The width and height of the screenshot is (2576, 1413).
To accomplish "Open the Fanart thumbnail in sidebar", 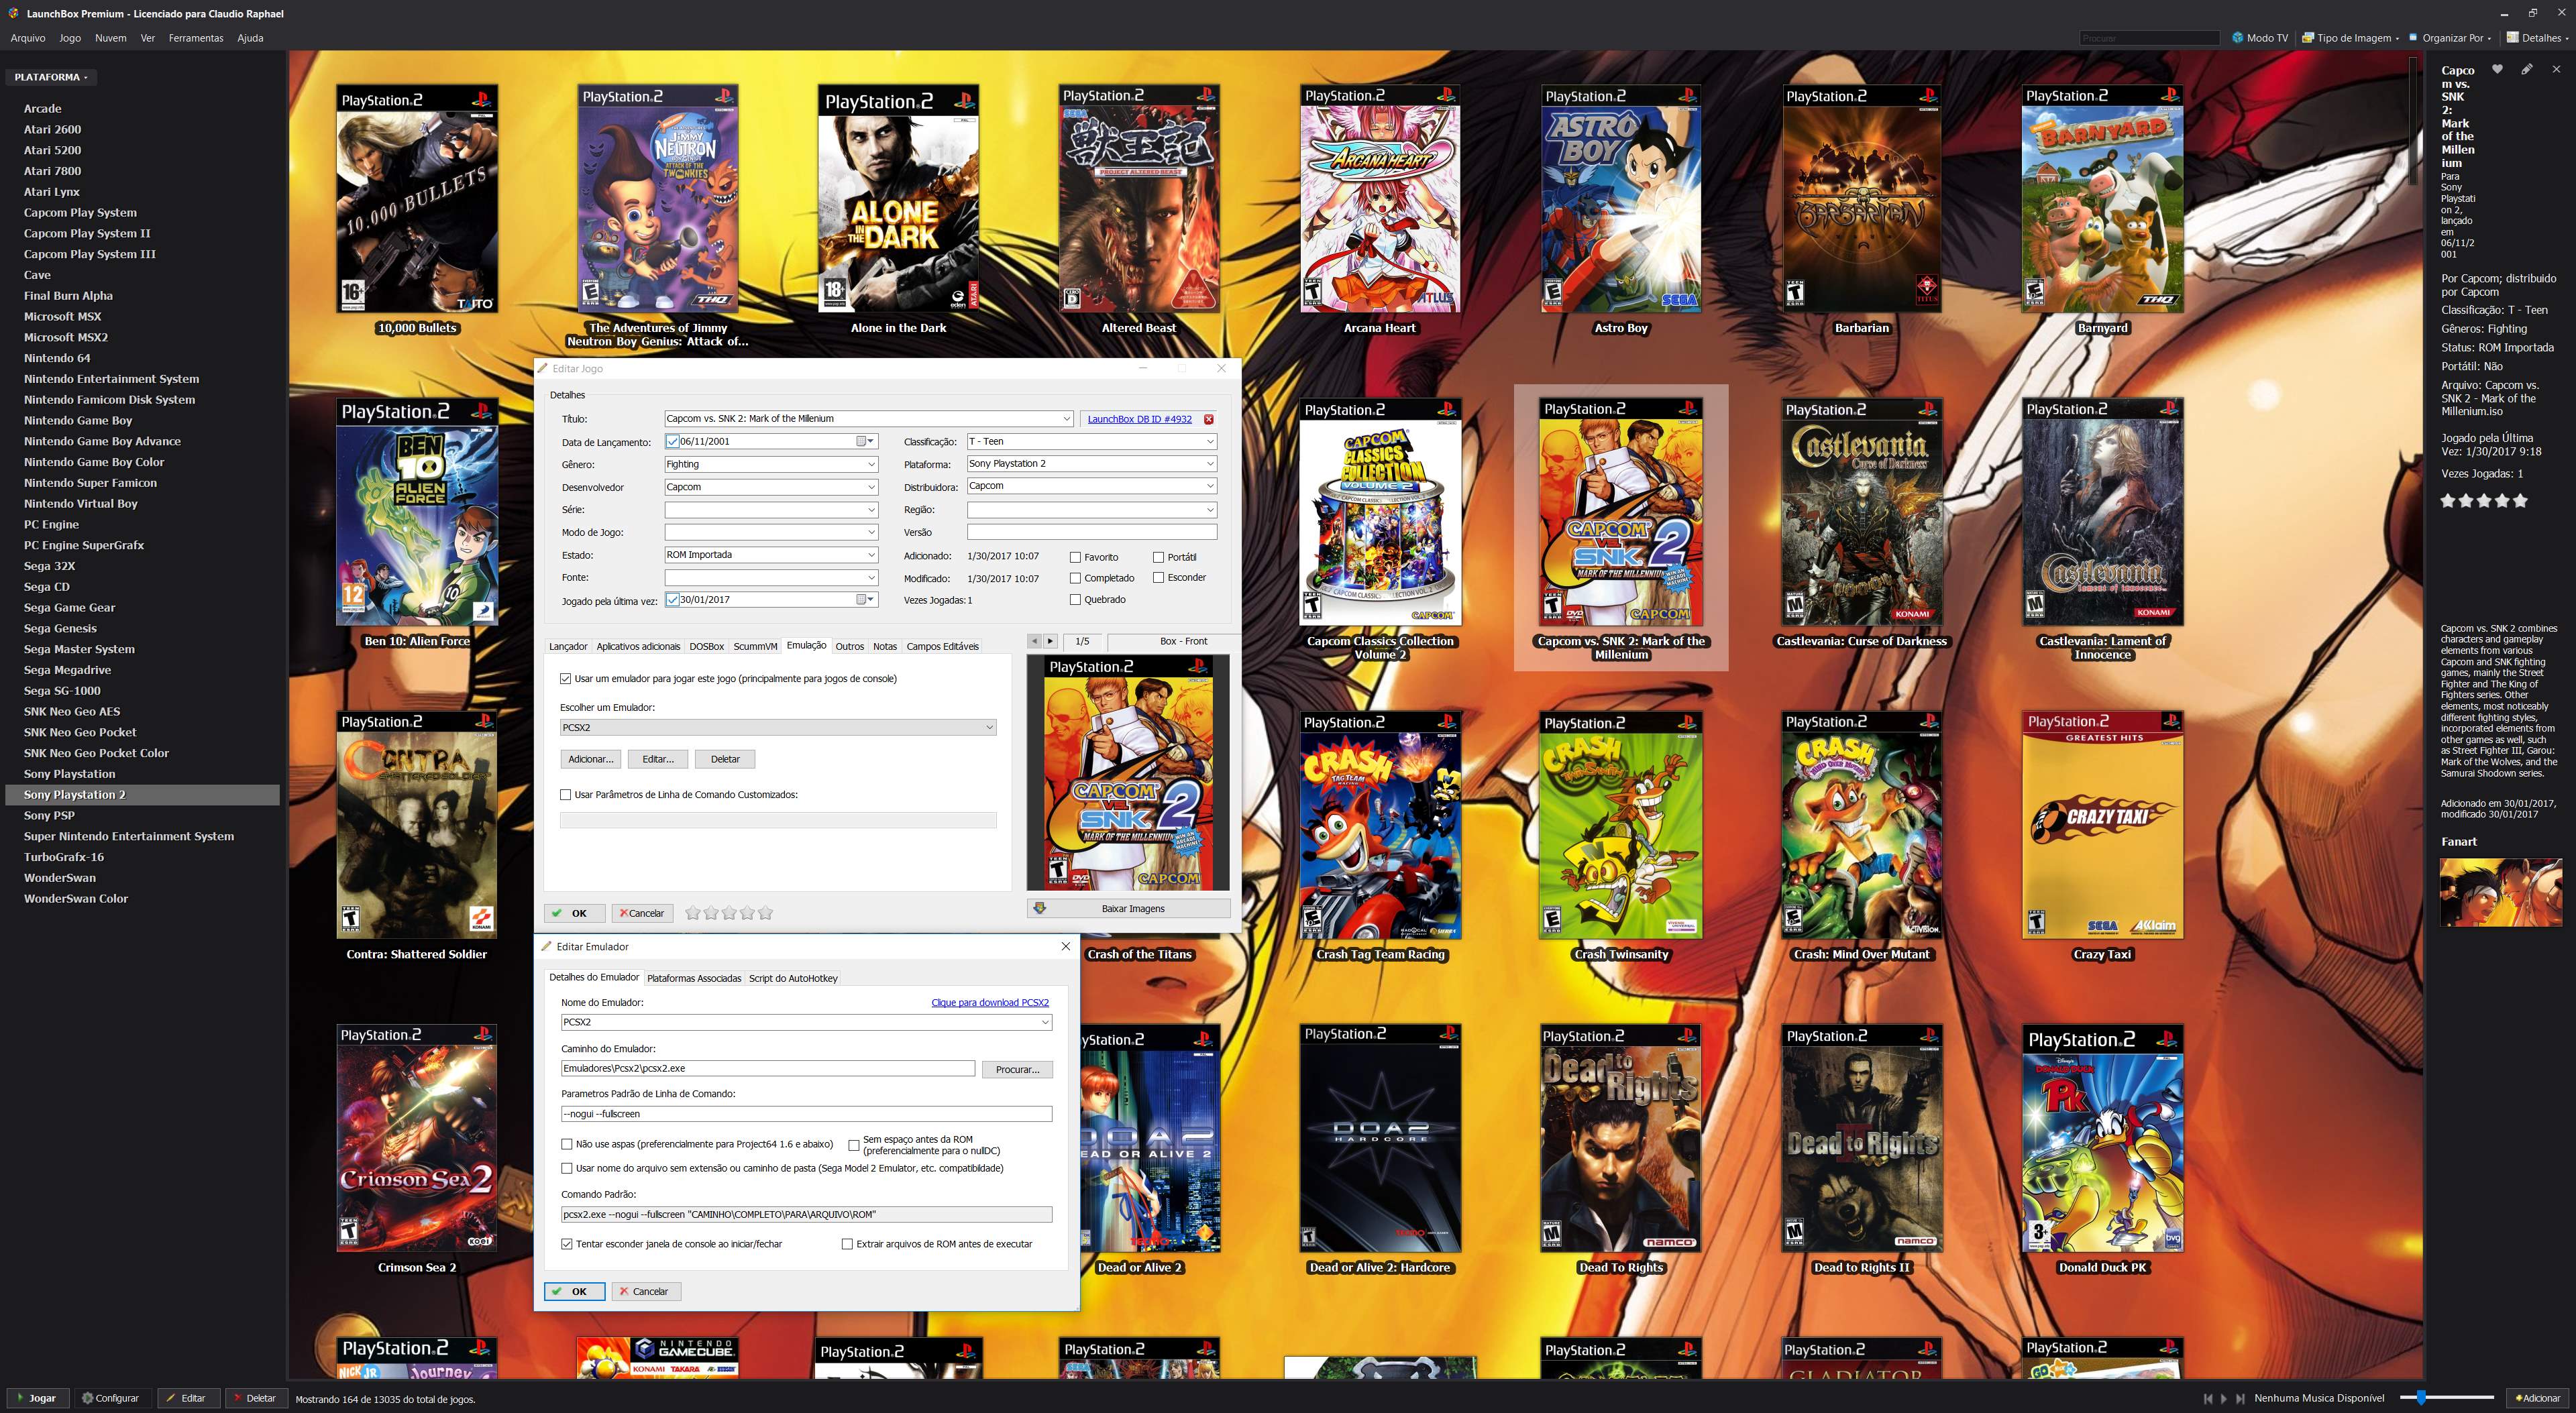I will 2500,893.
